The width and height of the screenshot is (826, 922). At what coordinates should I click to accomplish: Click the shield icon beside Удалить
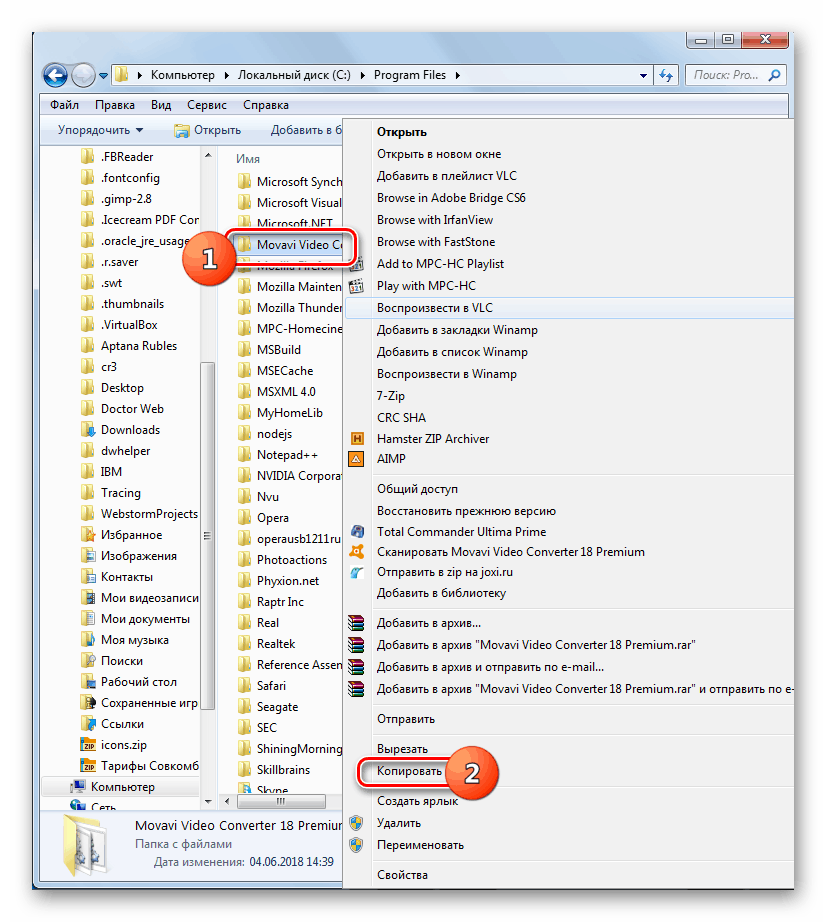(x=356, y=823)
